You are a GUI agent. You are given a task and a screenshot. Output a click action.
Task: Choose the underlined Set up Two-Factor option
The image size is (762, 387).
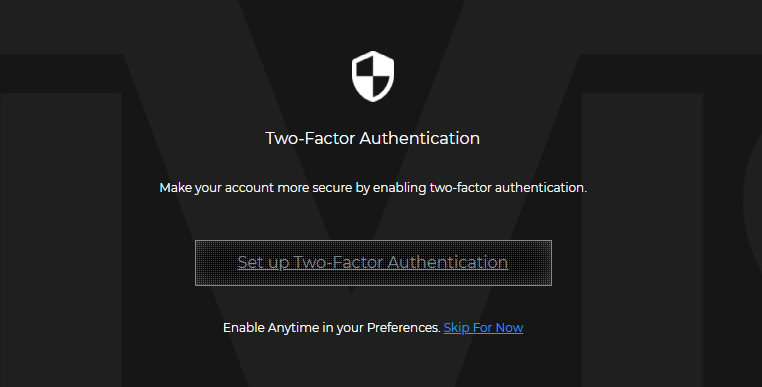(x=373, y=263)
